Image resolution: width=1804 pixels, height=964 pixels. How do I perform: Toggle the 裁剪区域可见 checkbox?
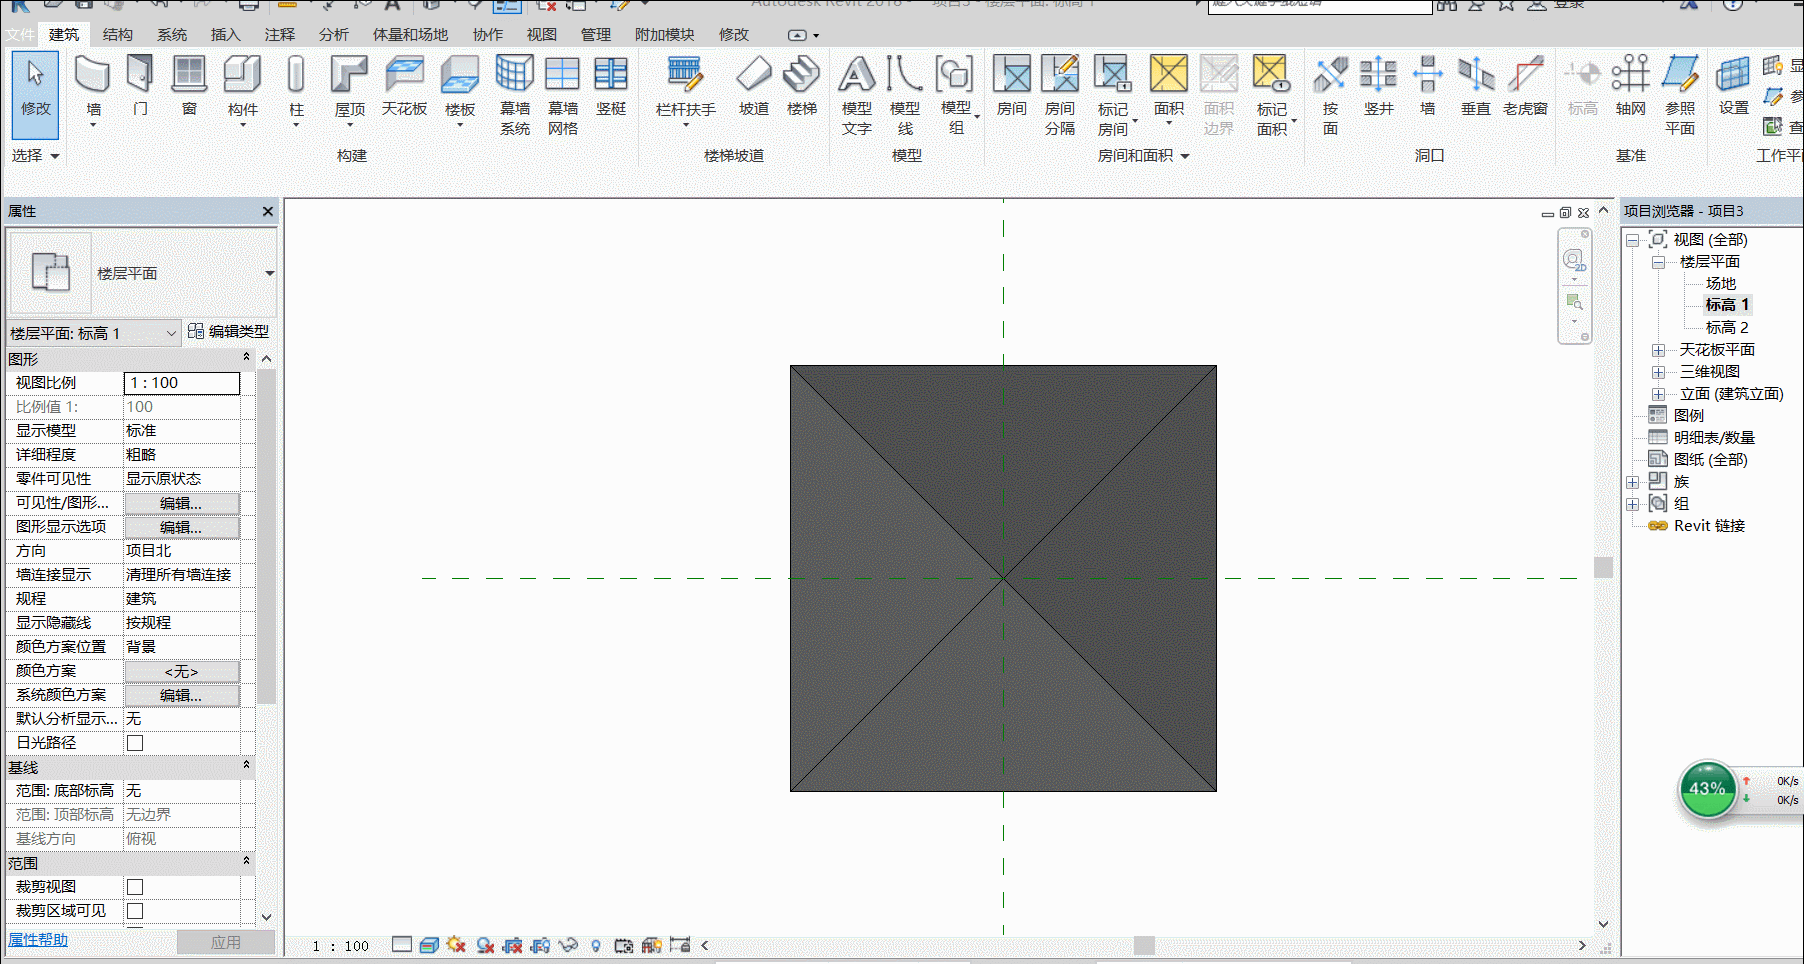point(135,911)
